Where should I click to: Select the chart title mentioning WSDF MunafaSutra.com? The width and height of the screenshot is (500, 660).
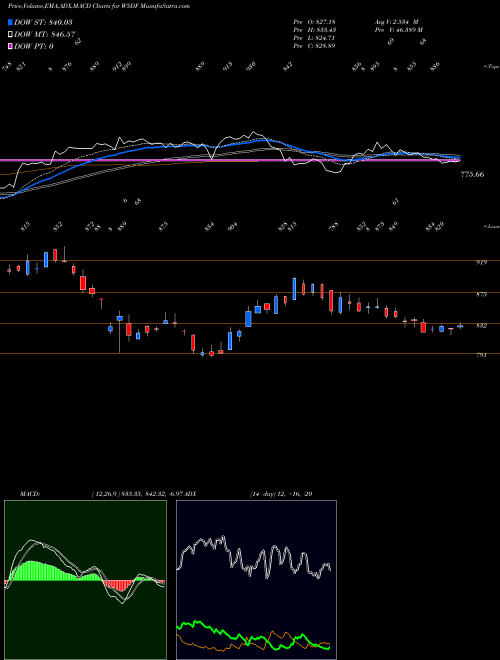tap(99, 6)
